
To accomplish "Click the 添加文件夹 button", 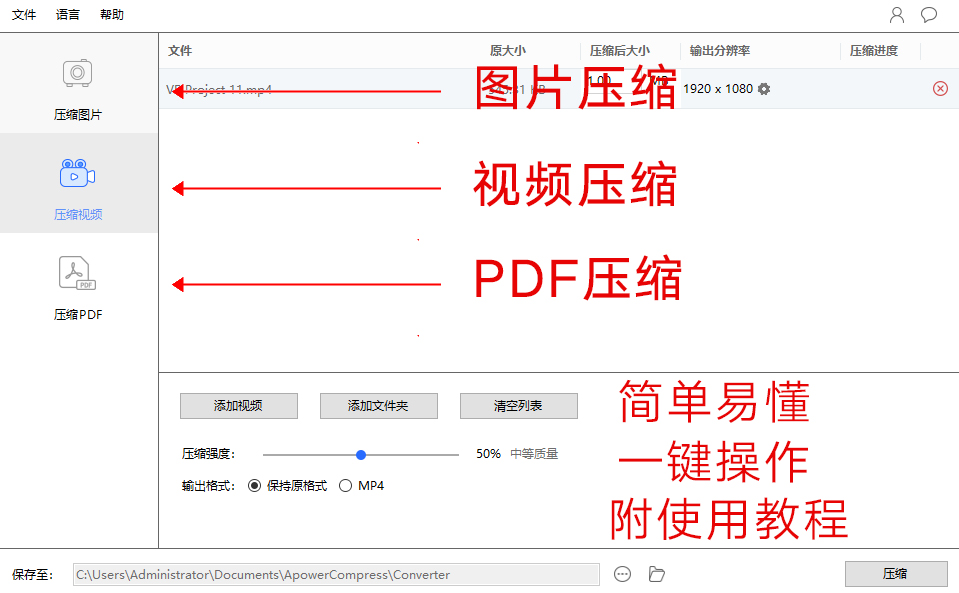I will pyautogui.click(x=379, y=406).
